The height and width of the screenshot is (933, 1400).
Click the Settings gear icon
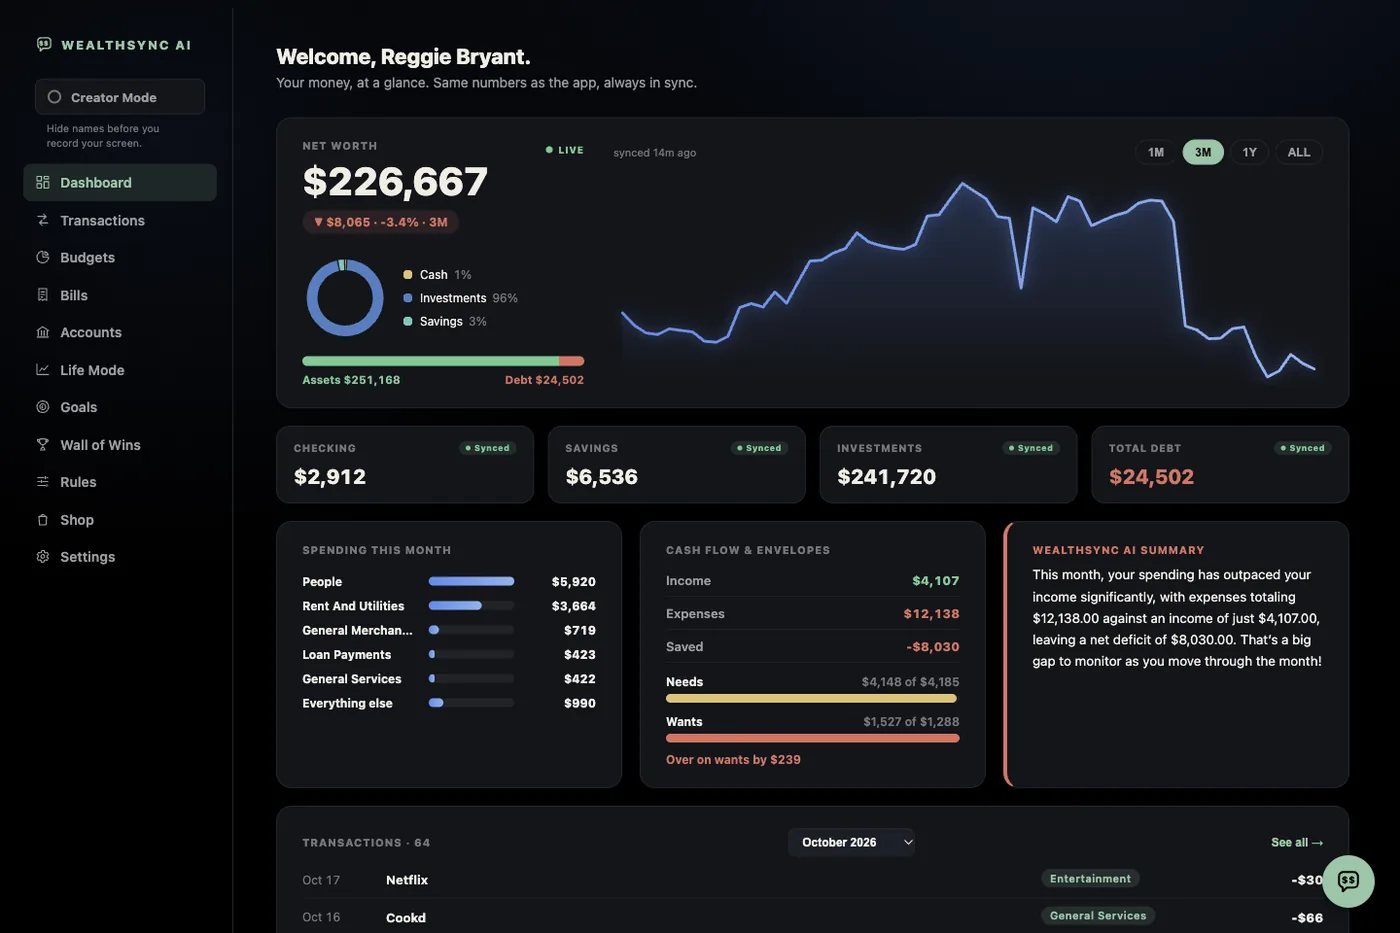click(x=42, y=557)
